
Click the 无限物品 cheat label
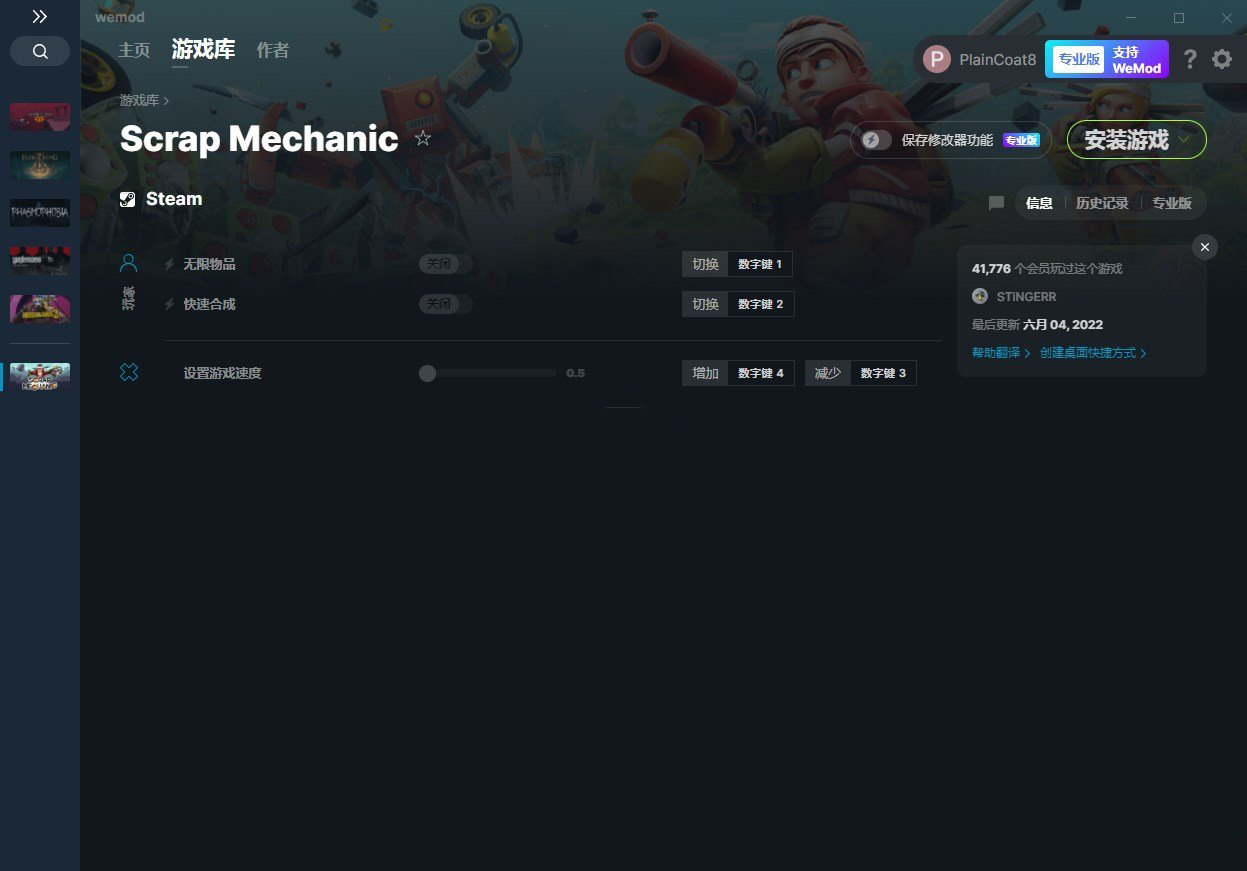209,264
